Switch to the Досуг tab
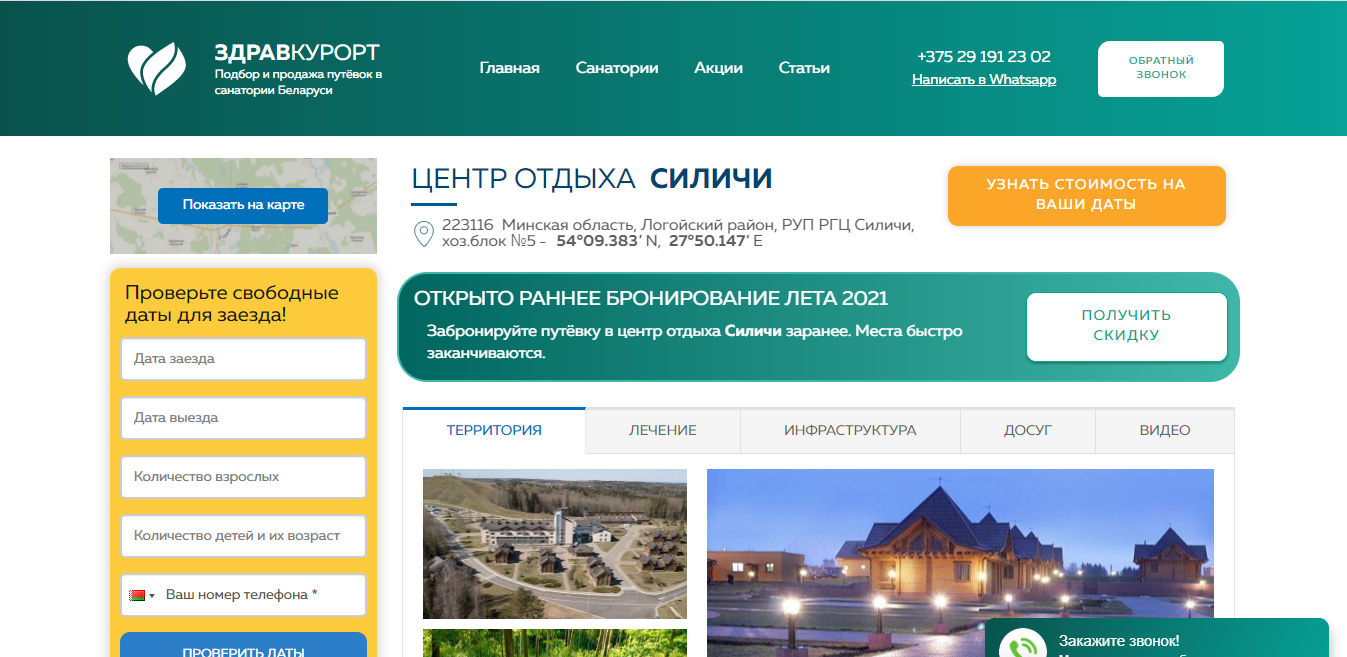The height and width of the screenshot is (657, 1347). pyautogui.click(x=1028, y=431)
